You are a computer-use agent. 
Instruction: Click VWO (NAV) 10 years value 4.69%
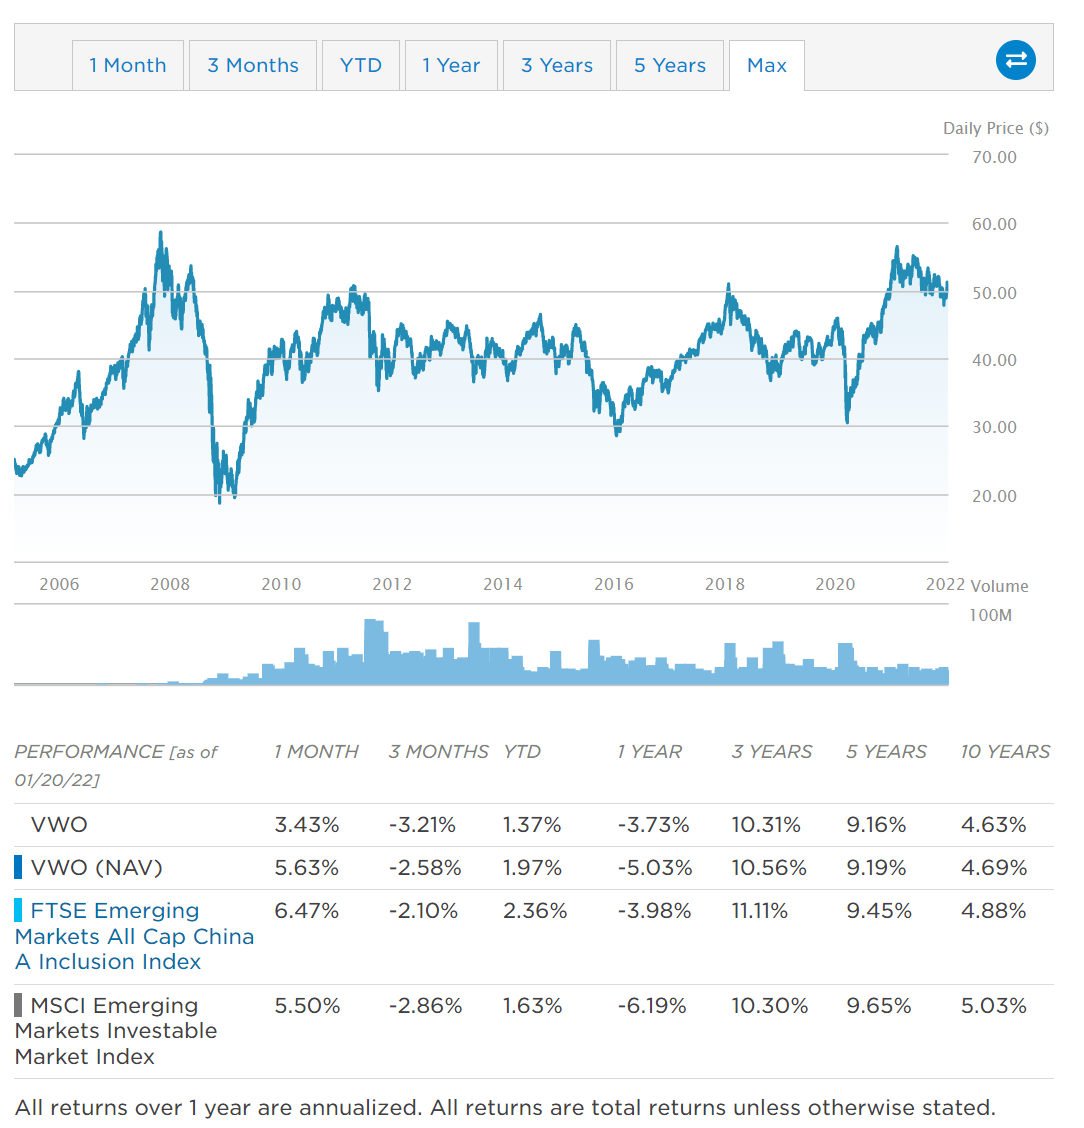coord(994,868)
